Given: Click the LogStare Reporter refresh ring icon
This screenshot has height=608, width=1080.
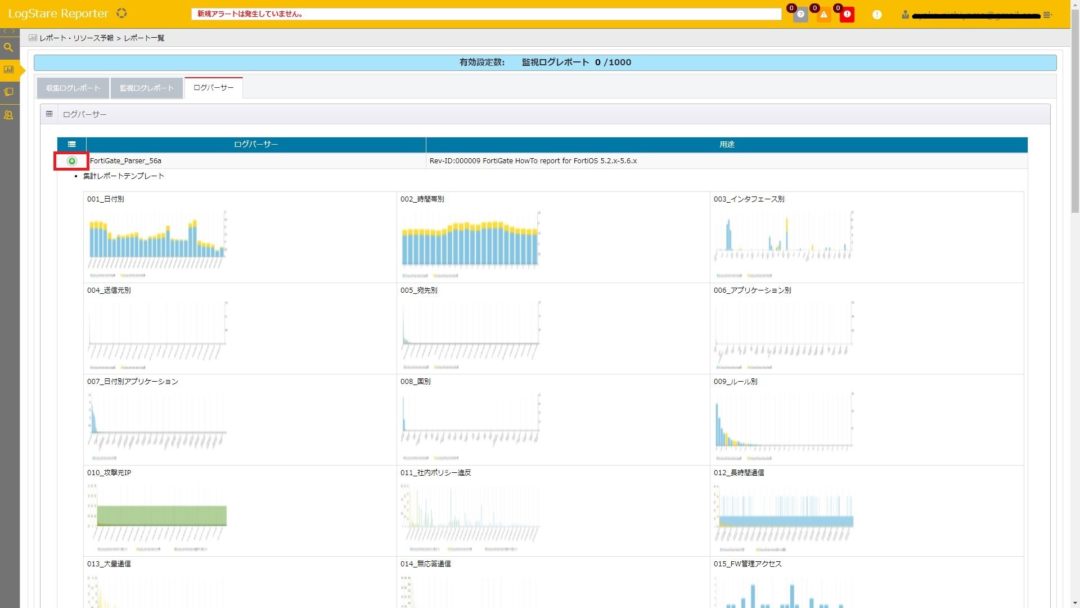Looking at the screenshot, I should (x=122, y=13).
